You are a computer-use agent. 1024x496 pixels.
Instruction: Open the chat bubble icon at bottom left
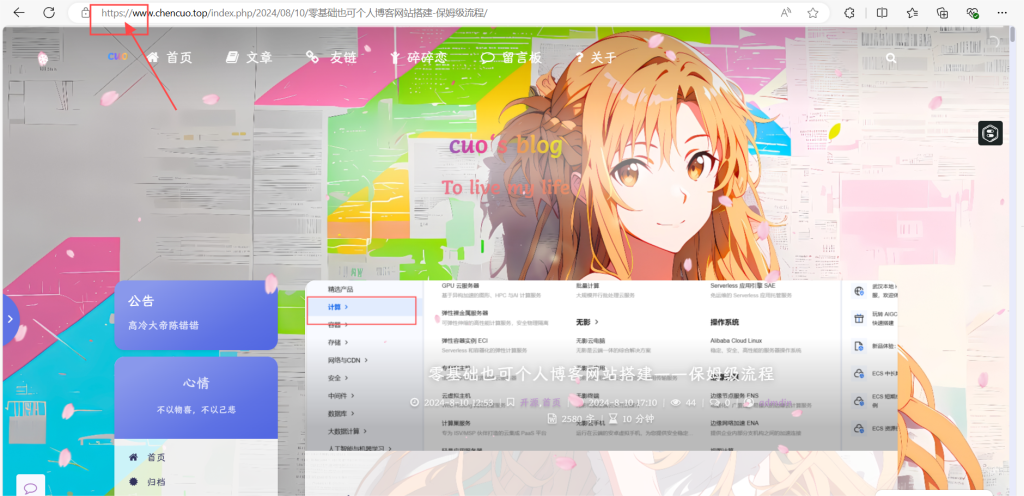29,487
